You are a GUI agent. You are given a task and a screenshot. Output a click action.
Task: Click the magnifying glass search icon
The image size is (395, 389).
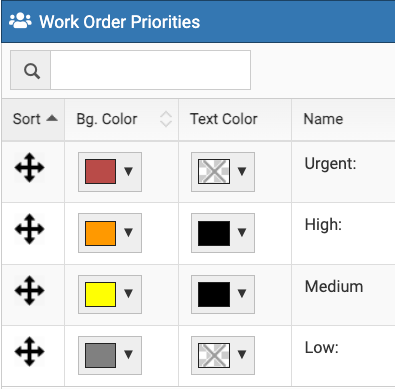point(31,70)
